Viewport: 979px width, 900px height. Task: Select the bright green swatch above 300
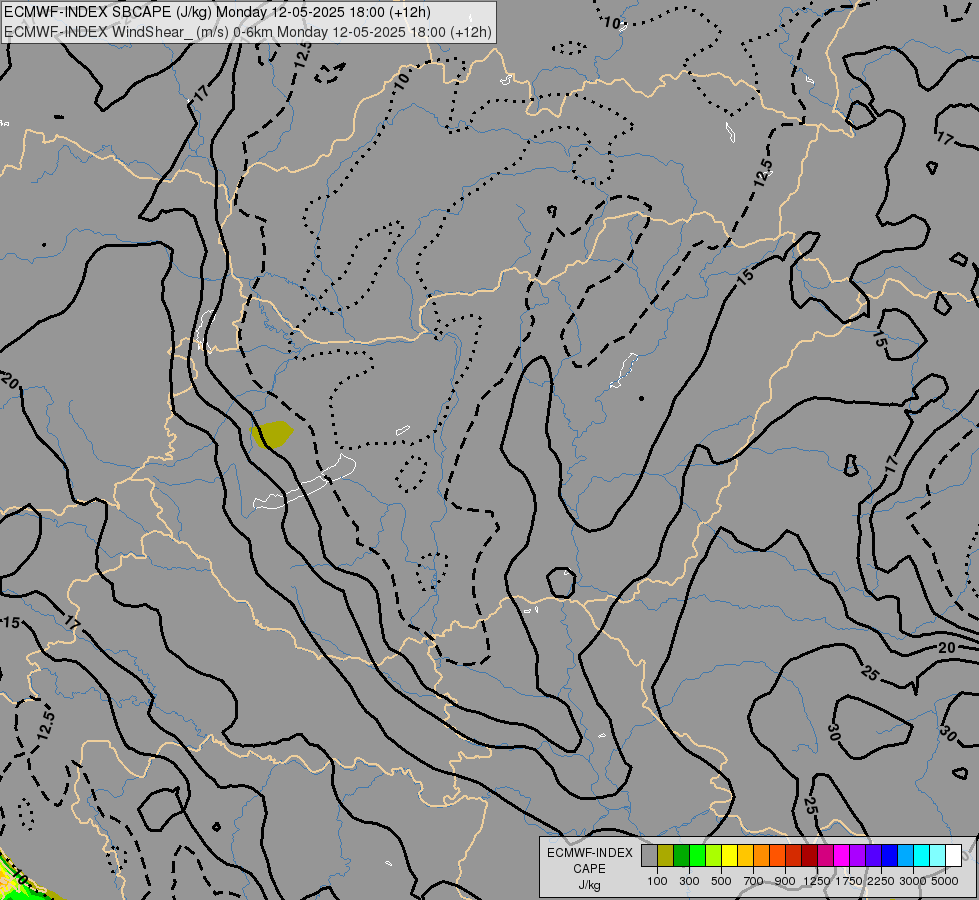click(x=697, y=855)
